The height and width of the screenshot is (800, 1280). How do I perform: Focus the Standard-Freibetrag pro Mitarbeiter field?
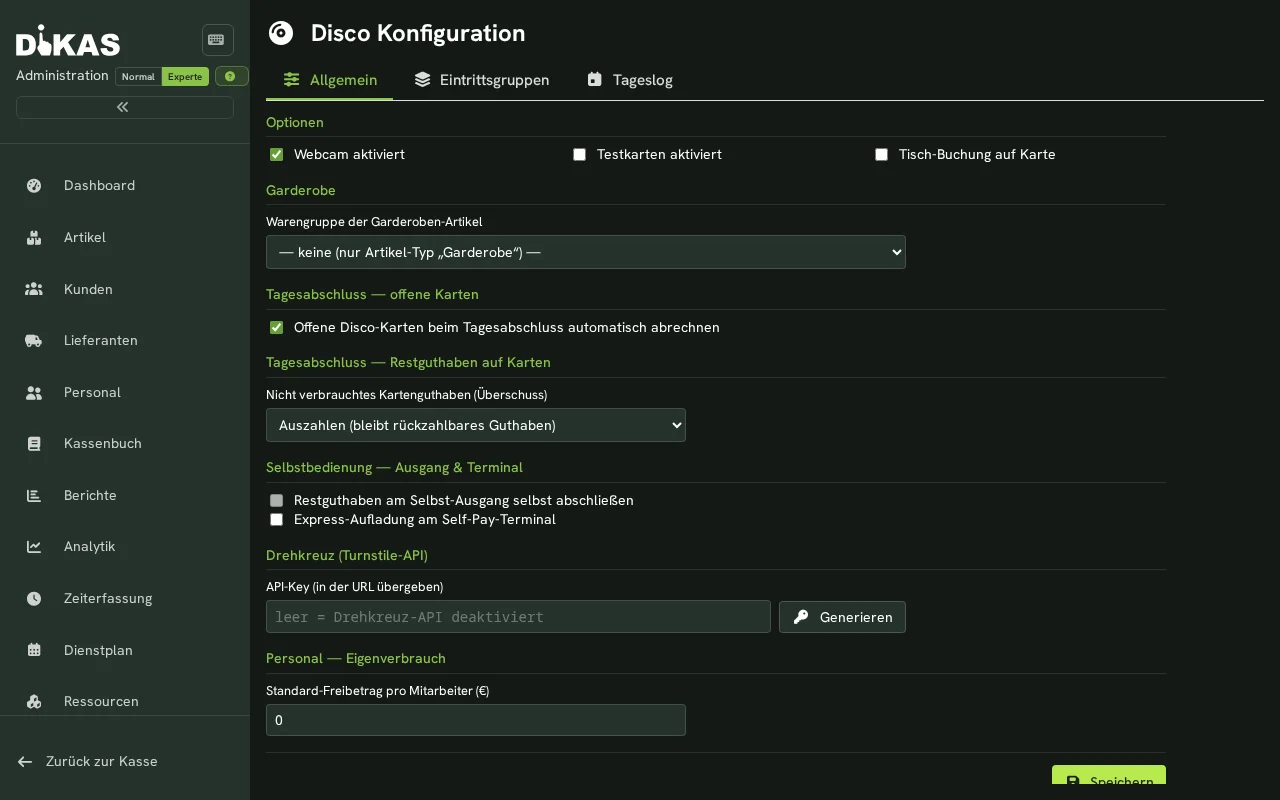click(x=476, y=720)
